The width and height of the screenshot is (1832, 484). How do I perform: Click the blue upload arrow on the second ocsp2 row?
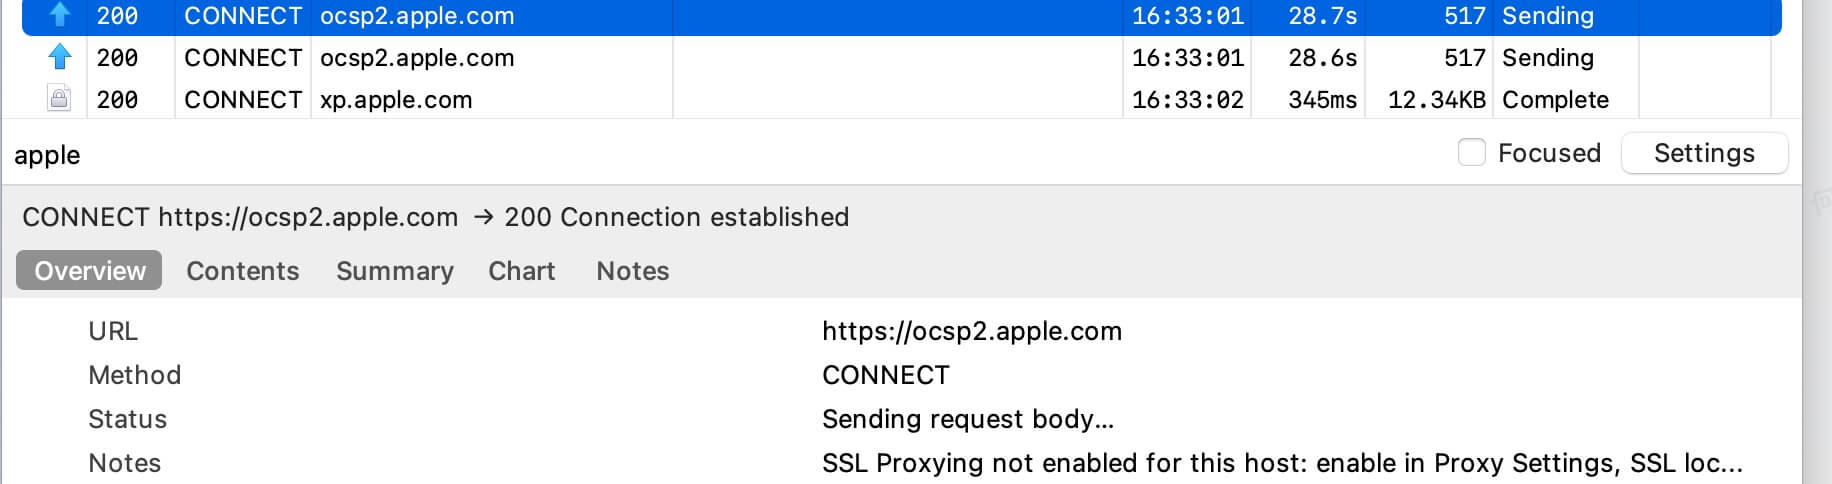point(60,57)
